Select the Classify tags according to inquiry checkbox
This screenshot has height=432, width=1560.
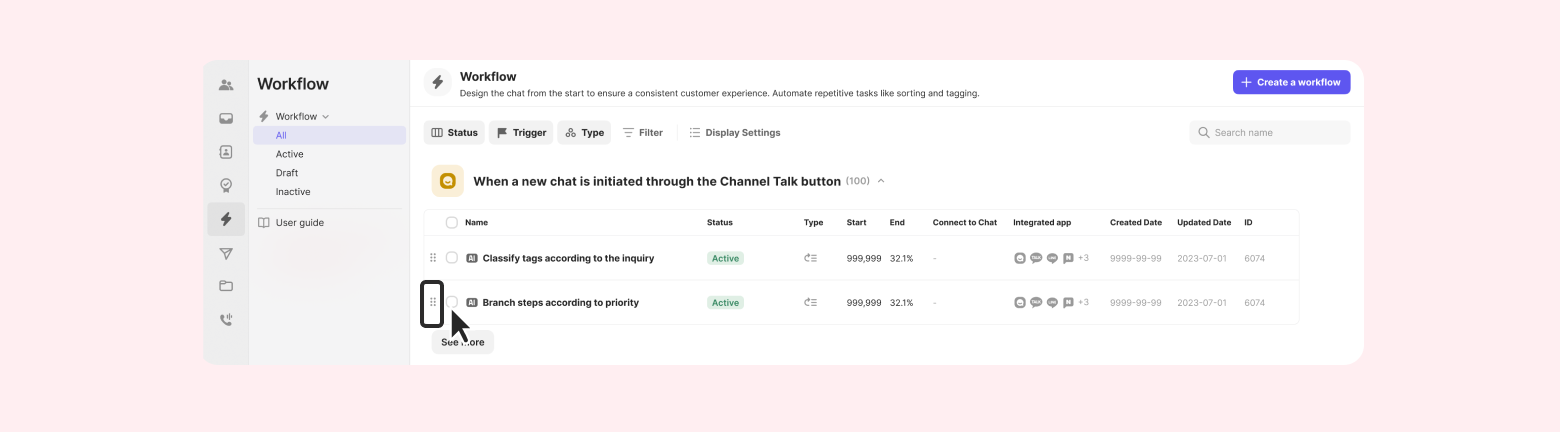point(452,258)
